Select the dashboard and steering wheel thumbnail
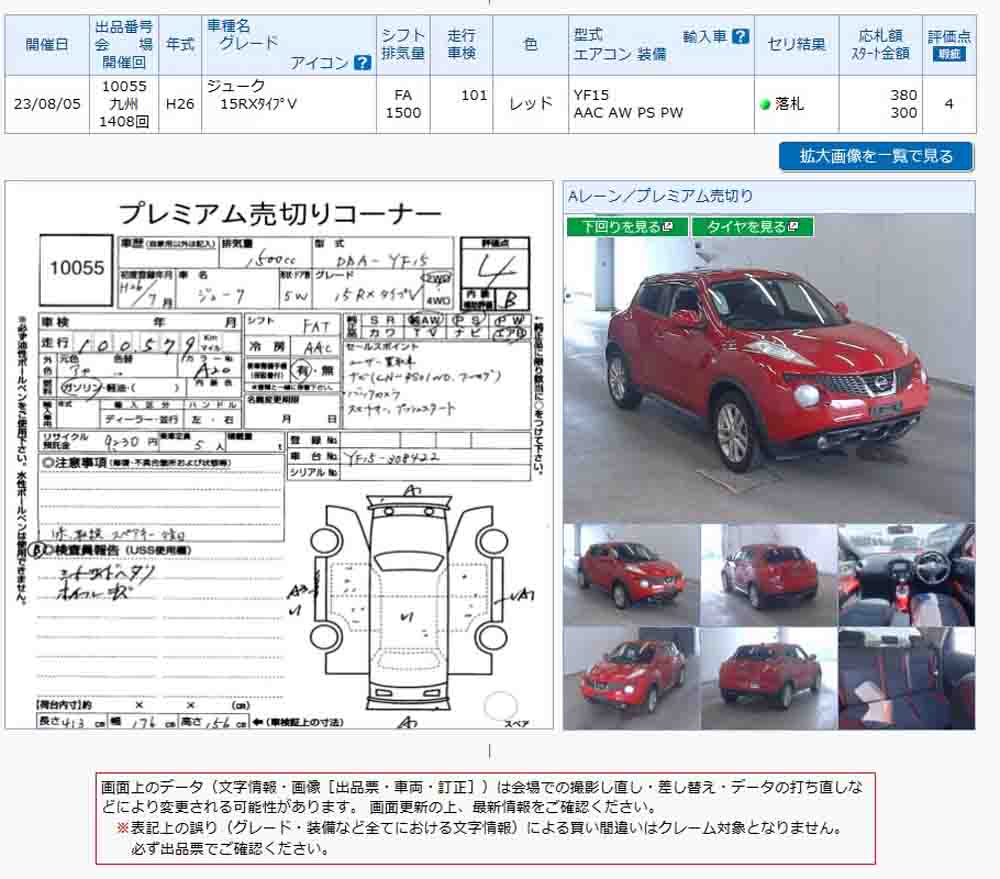The image size is (1000, 879). pos(906,575)
